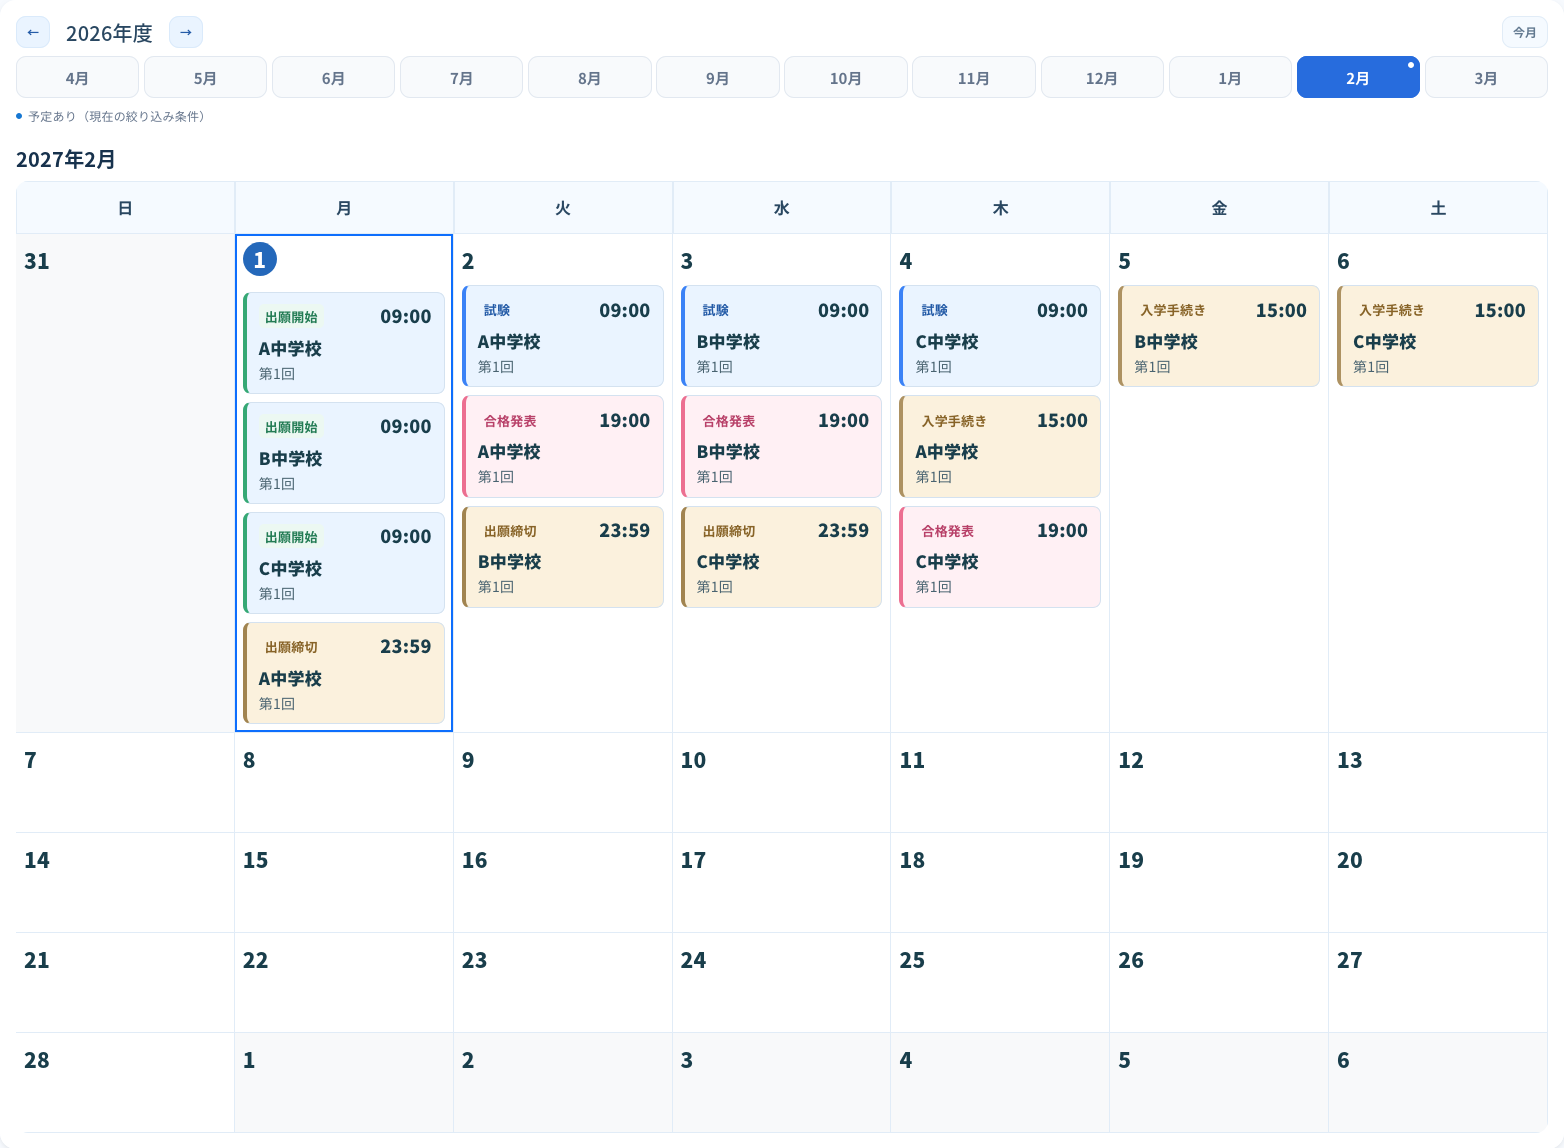Open C中学校 入学手続き event on Saturday
The image size is (1564, 1148).
1438,336
